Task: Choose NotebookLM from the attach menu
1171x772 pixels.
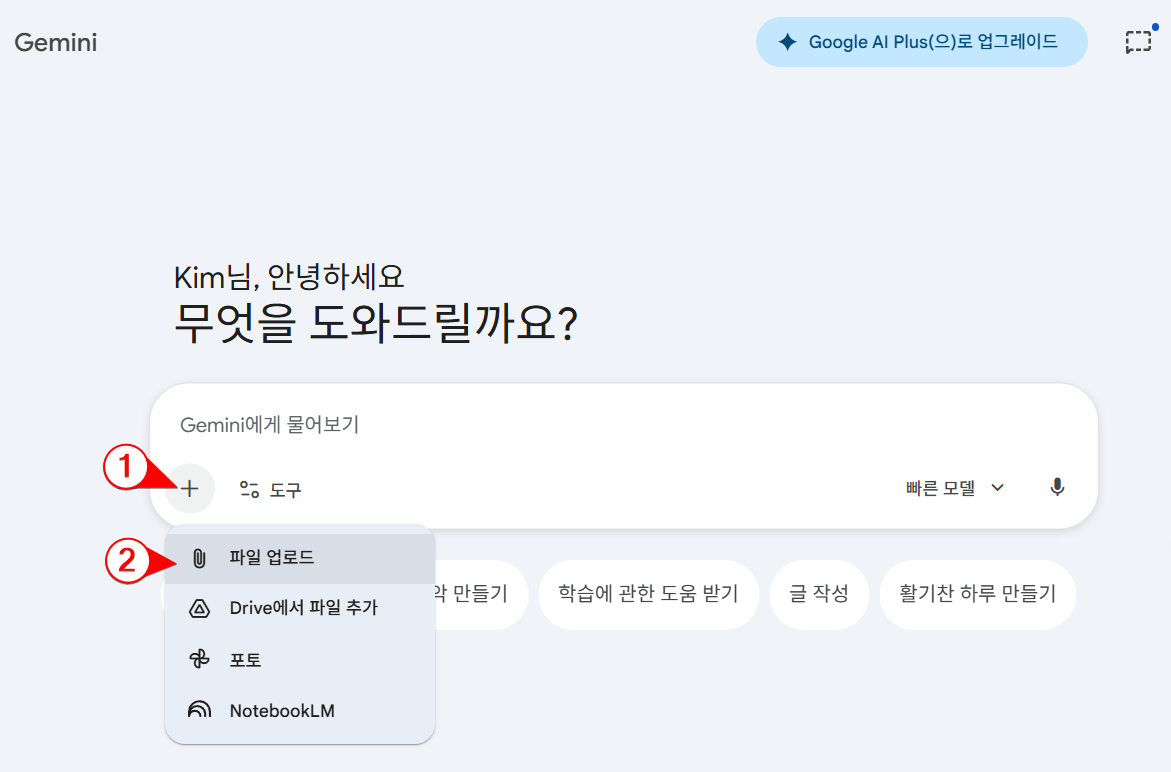Action: [282, 711]
